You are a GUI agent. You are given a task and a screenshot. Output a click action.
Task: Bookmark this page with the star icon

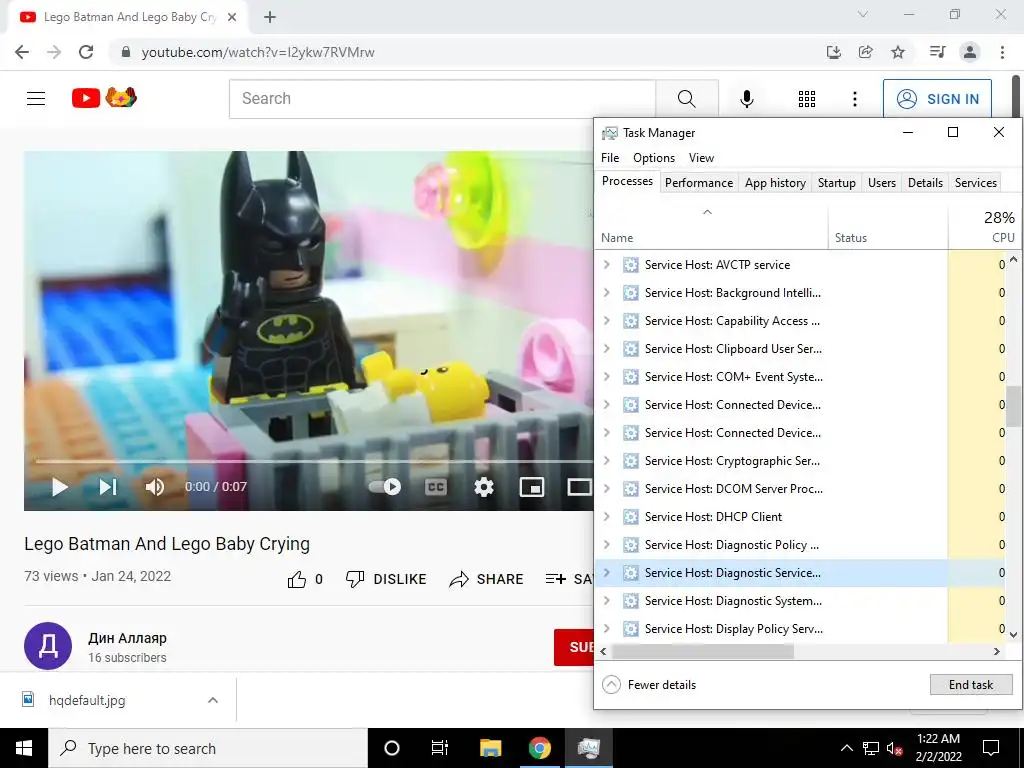coord(898,52)
